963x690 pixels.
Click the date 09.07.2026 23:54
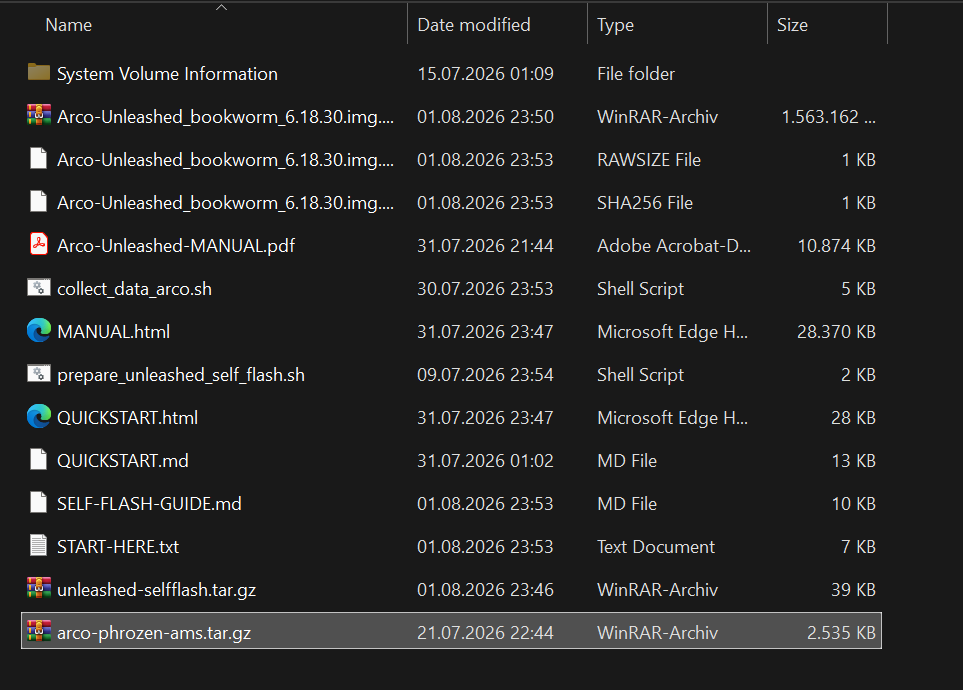485,375
